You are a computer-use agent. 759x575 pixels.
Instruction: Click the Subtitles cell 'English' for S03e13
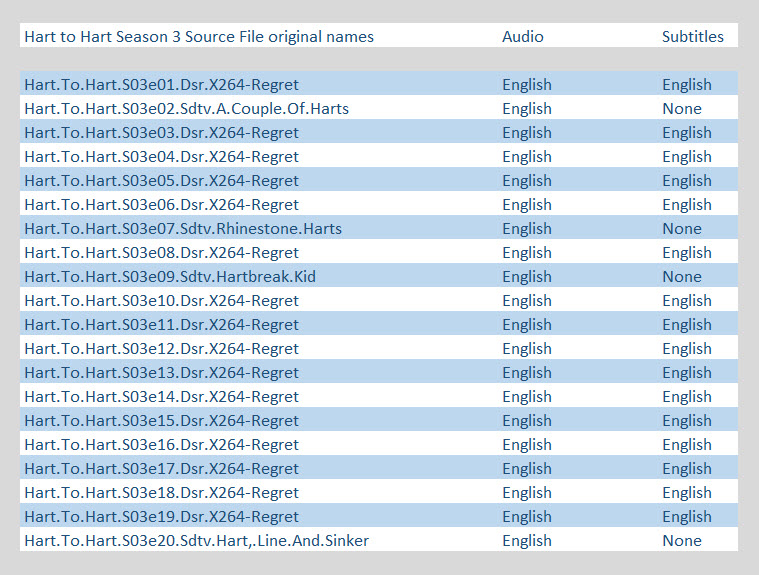pyautogui.click(x=687, y=373)
